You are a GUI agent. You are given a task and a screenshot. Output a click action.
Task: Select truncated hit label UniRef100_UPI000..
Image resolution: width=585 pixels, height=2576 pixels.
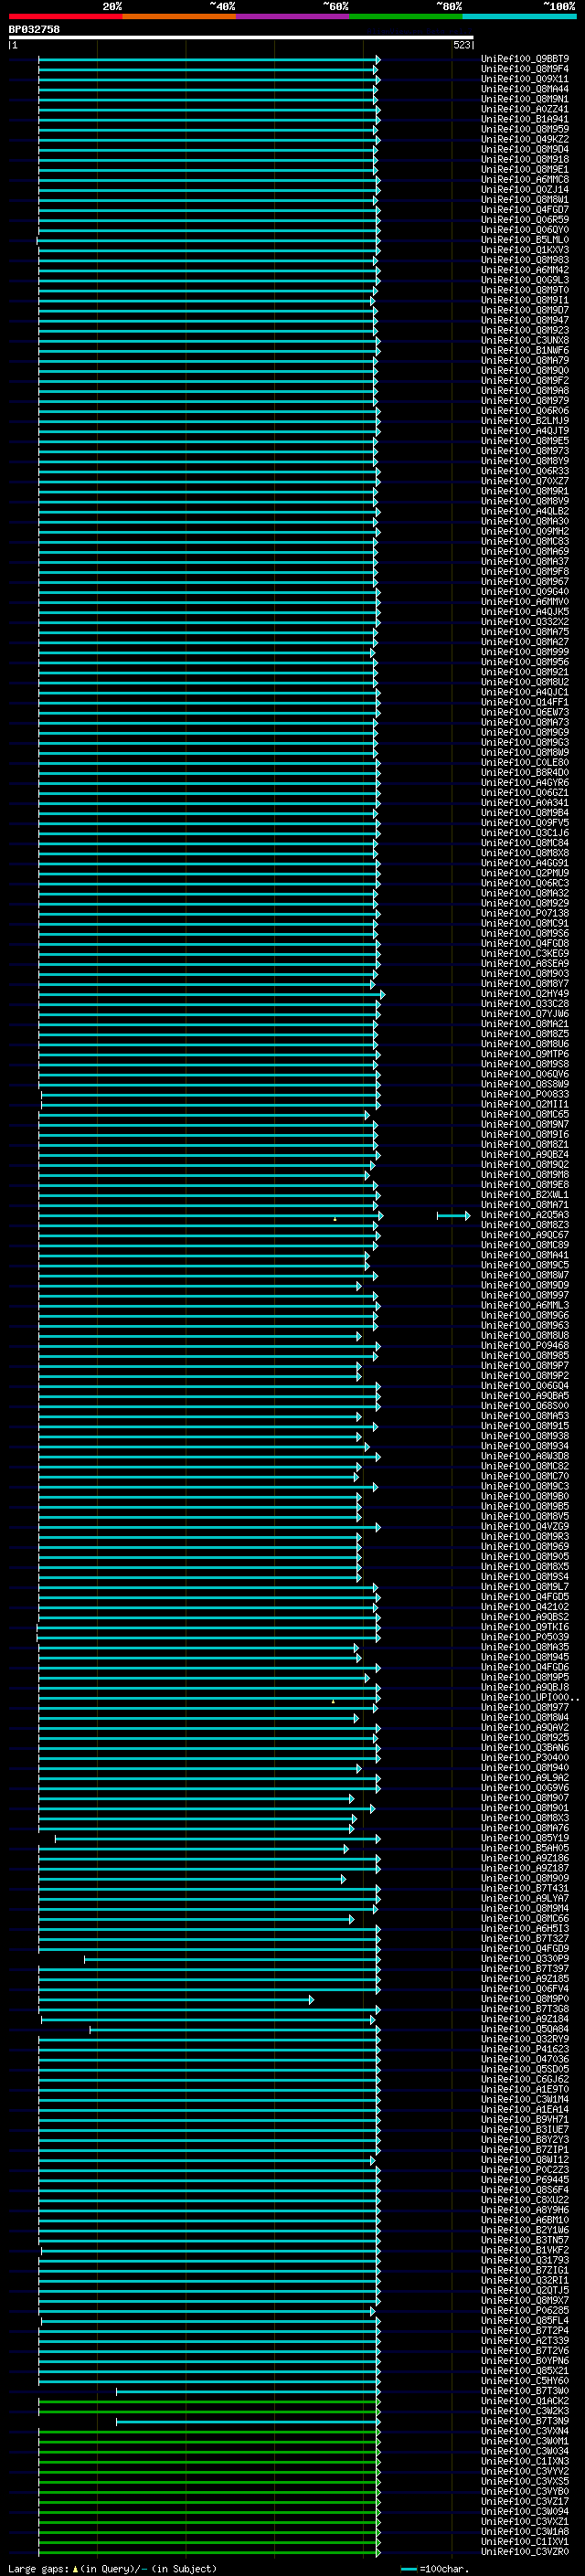[x=529, y=1698]
